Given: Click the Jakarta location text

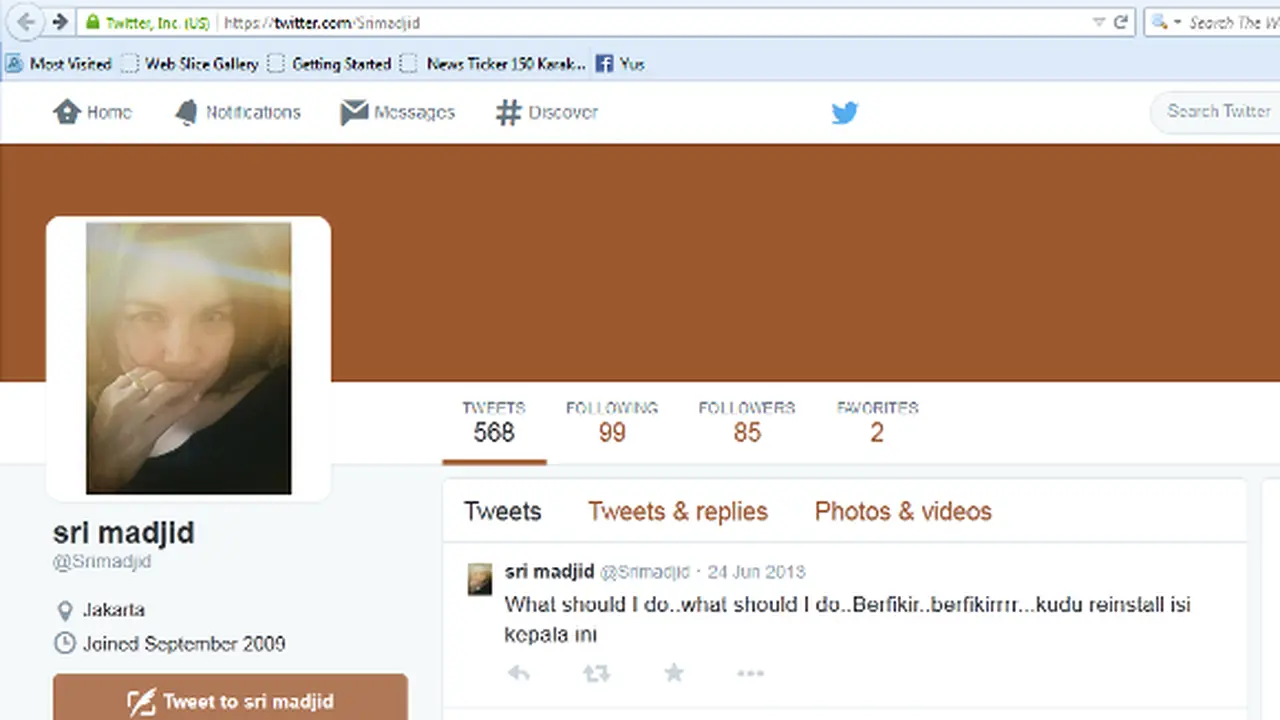Looking at the screenshot, I should [114, 610].
